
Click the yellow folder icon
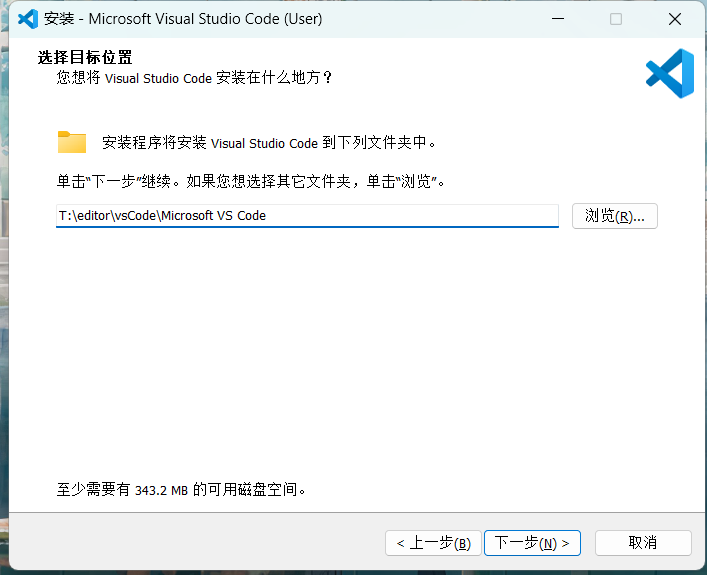(x=72, y=142)
